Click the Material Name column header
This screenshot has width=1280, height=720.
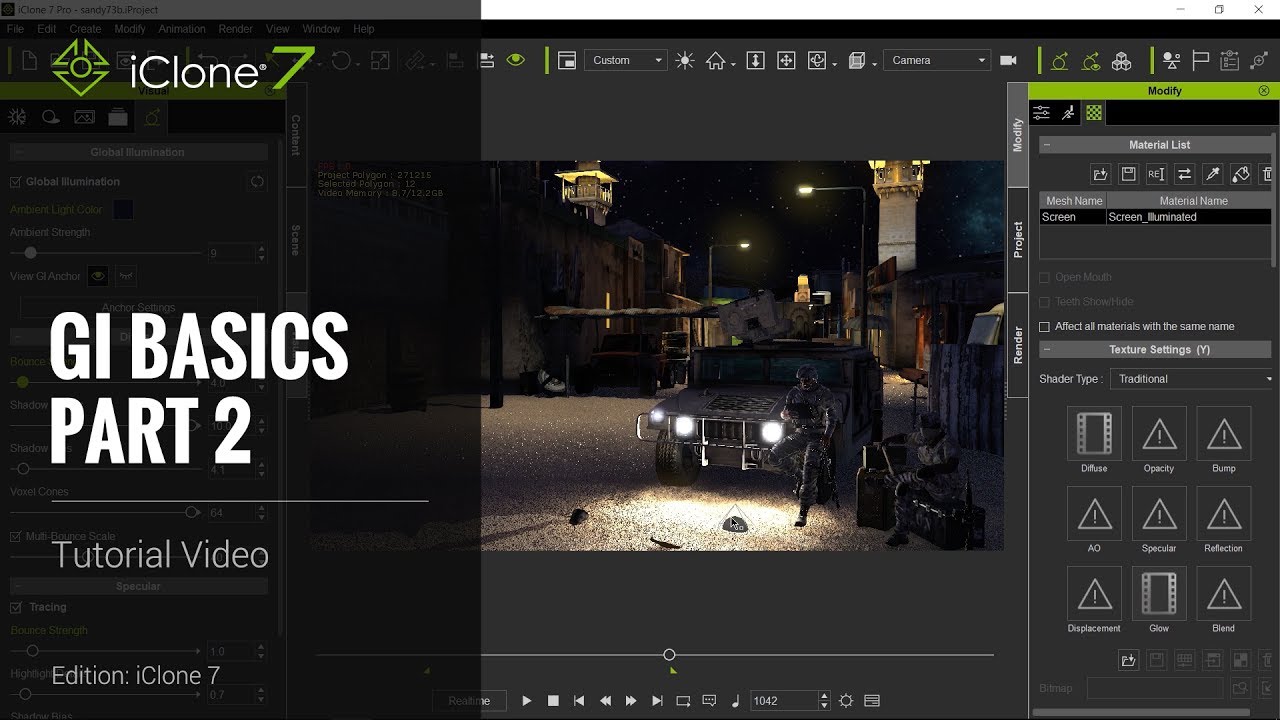click(x=1190, y=201)
